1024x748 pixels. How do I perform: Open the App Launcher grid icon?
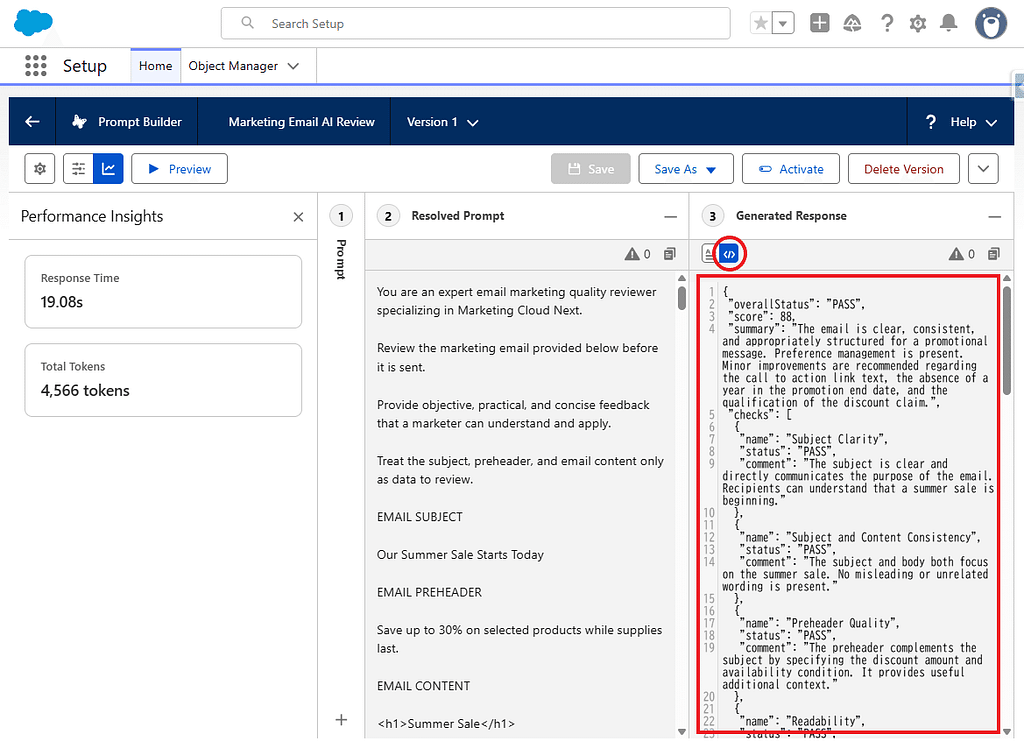(x=35, y=66)
